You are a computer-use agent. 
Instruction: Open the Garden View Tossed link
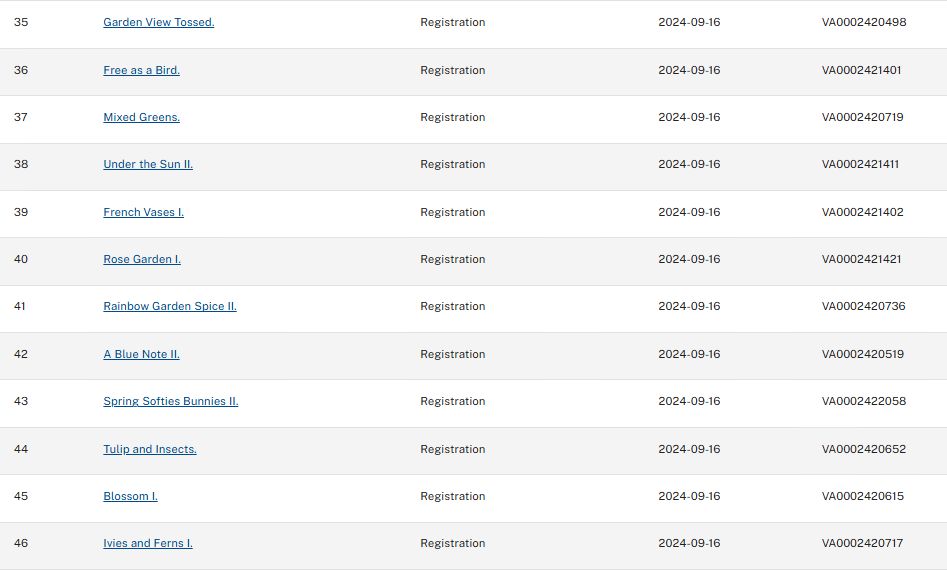[158, 22]
